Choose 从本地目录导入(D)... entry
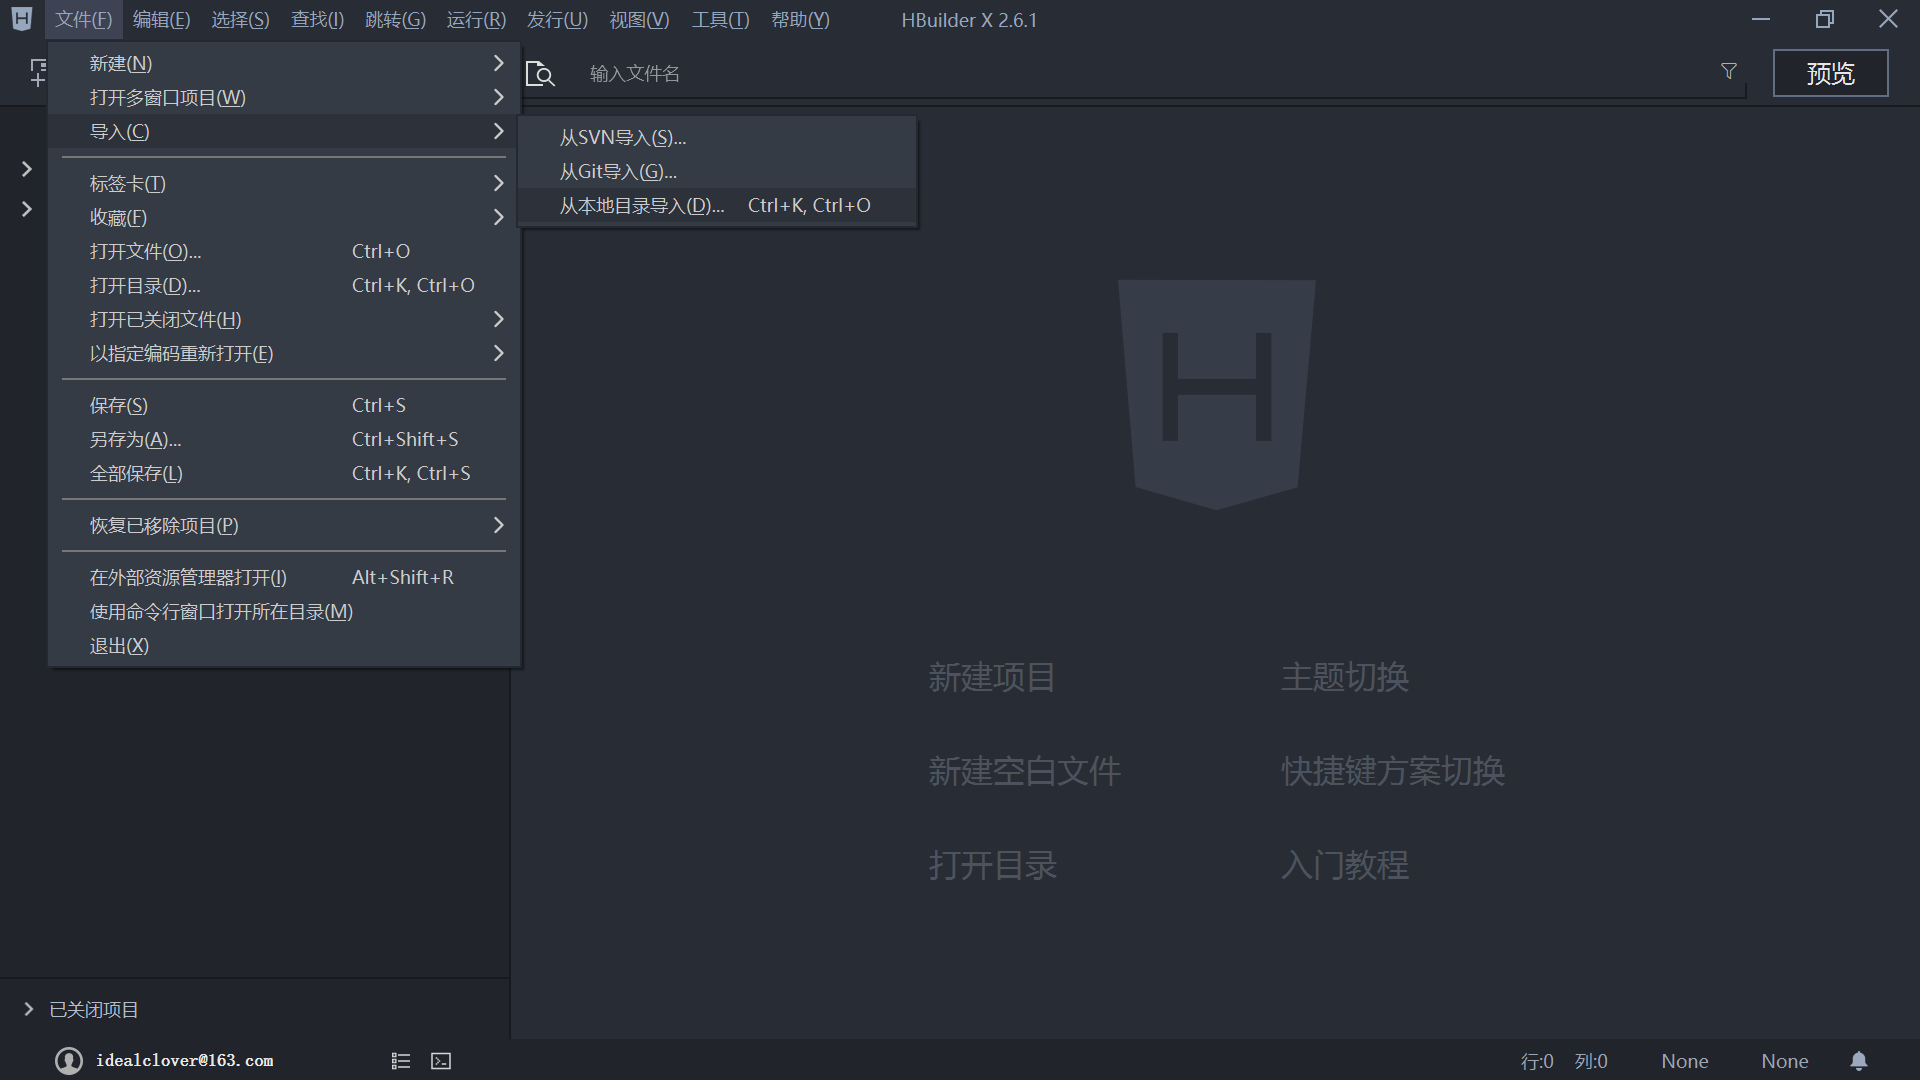Viewport: 1920px width, 1080px height. [x=642, y=206]
